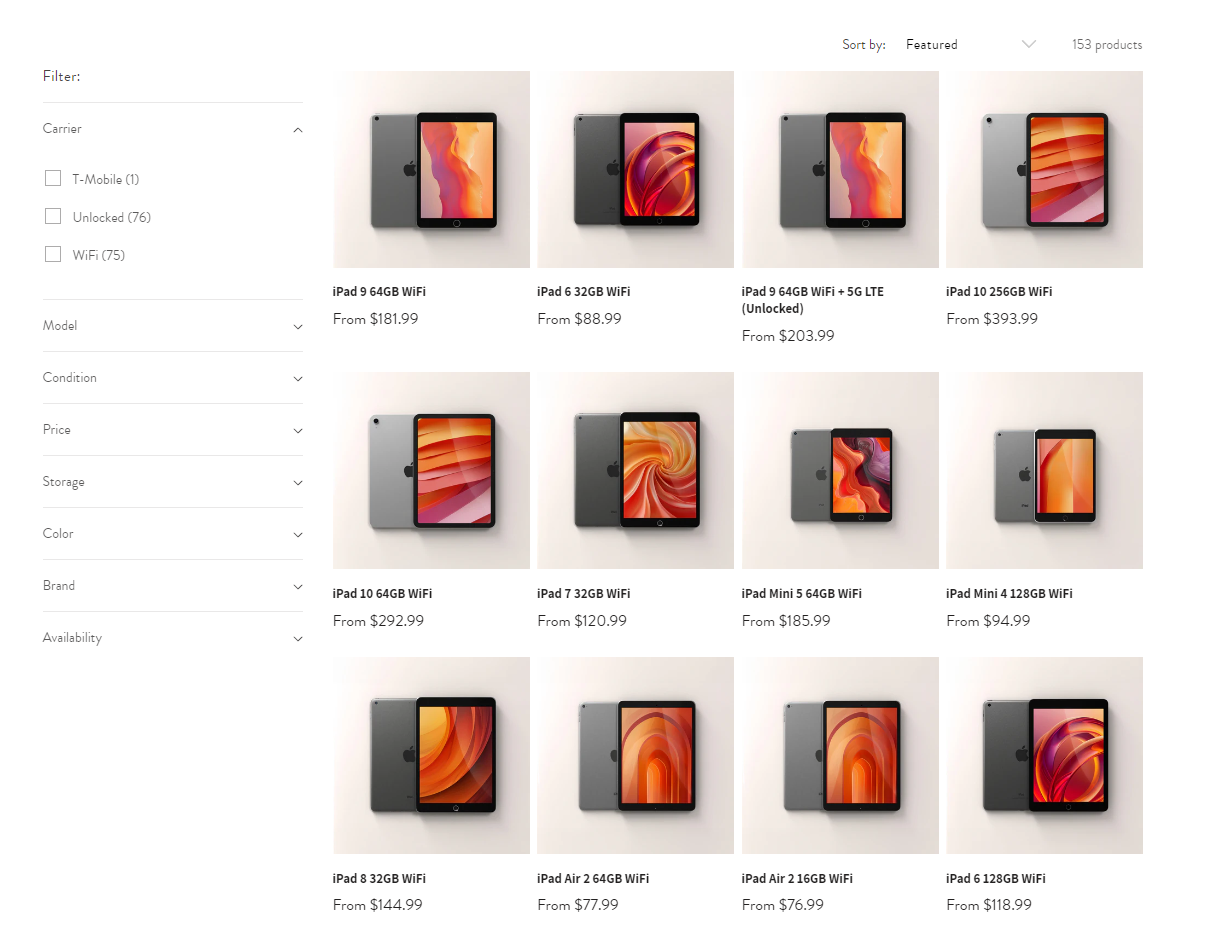Expand the Storage filter section
Image resolution: width=1205 pixels, height=935 pixels.
pyautogui.click(x=172, y=481)
